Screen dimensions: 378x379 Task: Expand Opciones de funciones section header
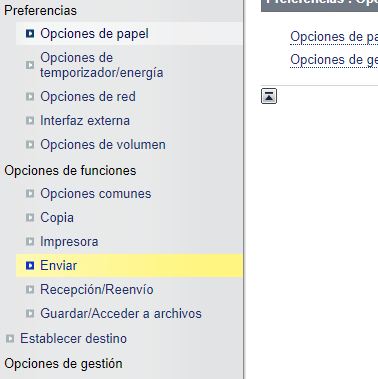pos(70,170)
